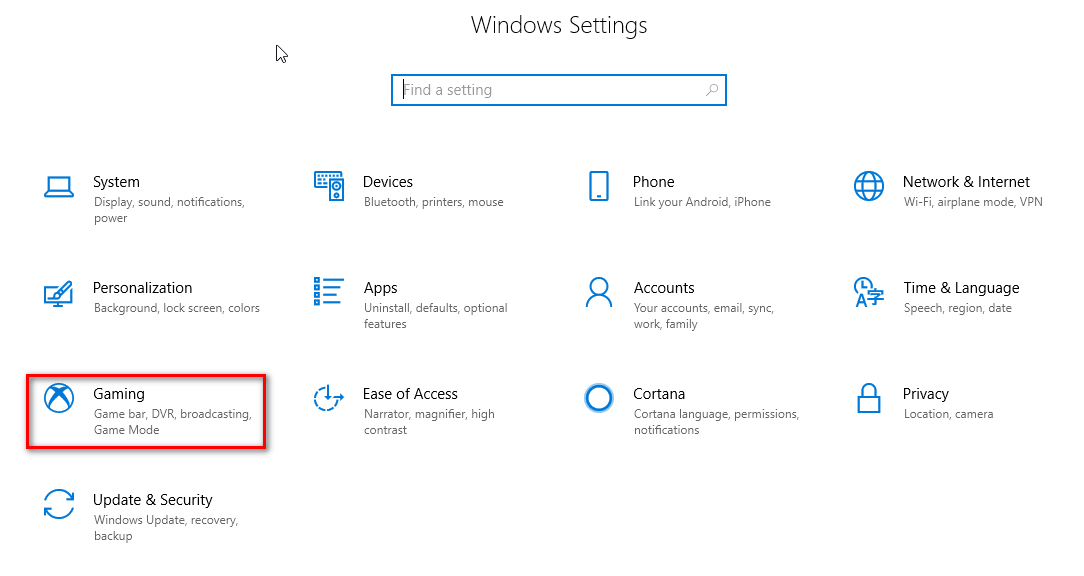
Task: Open the Apps list icon
Action: [x=329, y=292]
